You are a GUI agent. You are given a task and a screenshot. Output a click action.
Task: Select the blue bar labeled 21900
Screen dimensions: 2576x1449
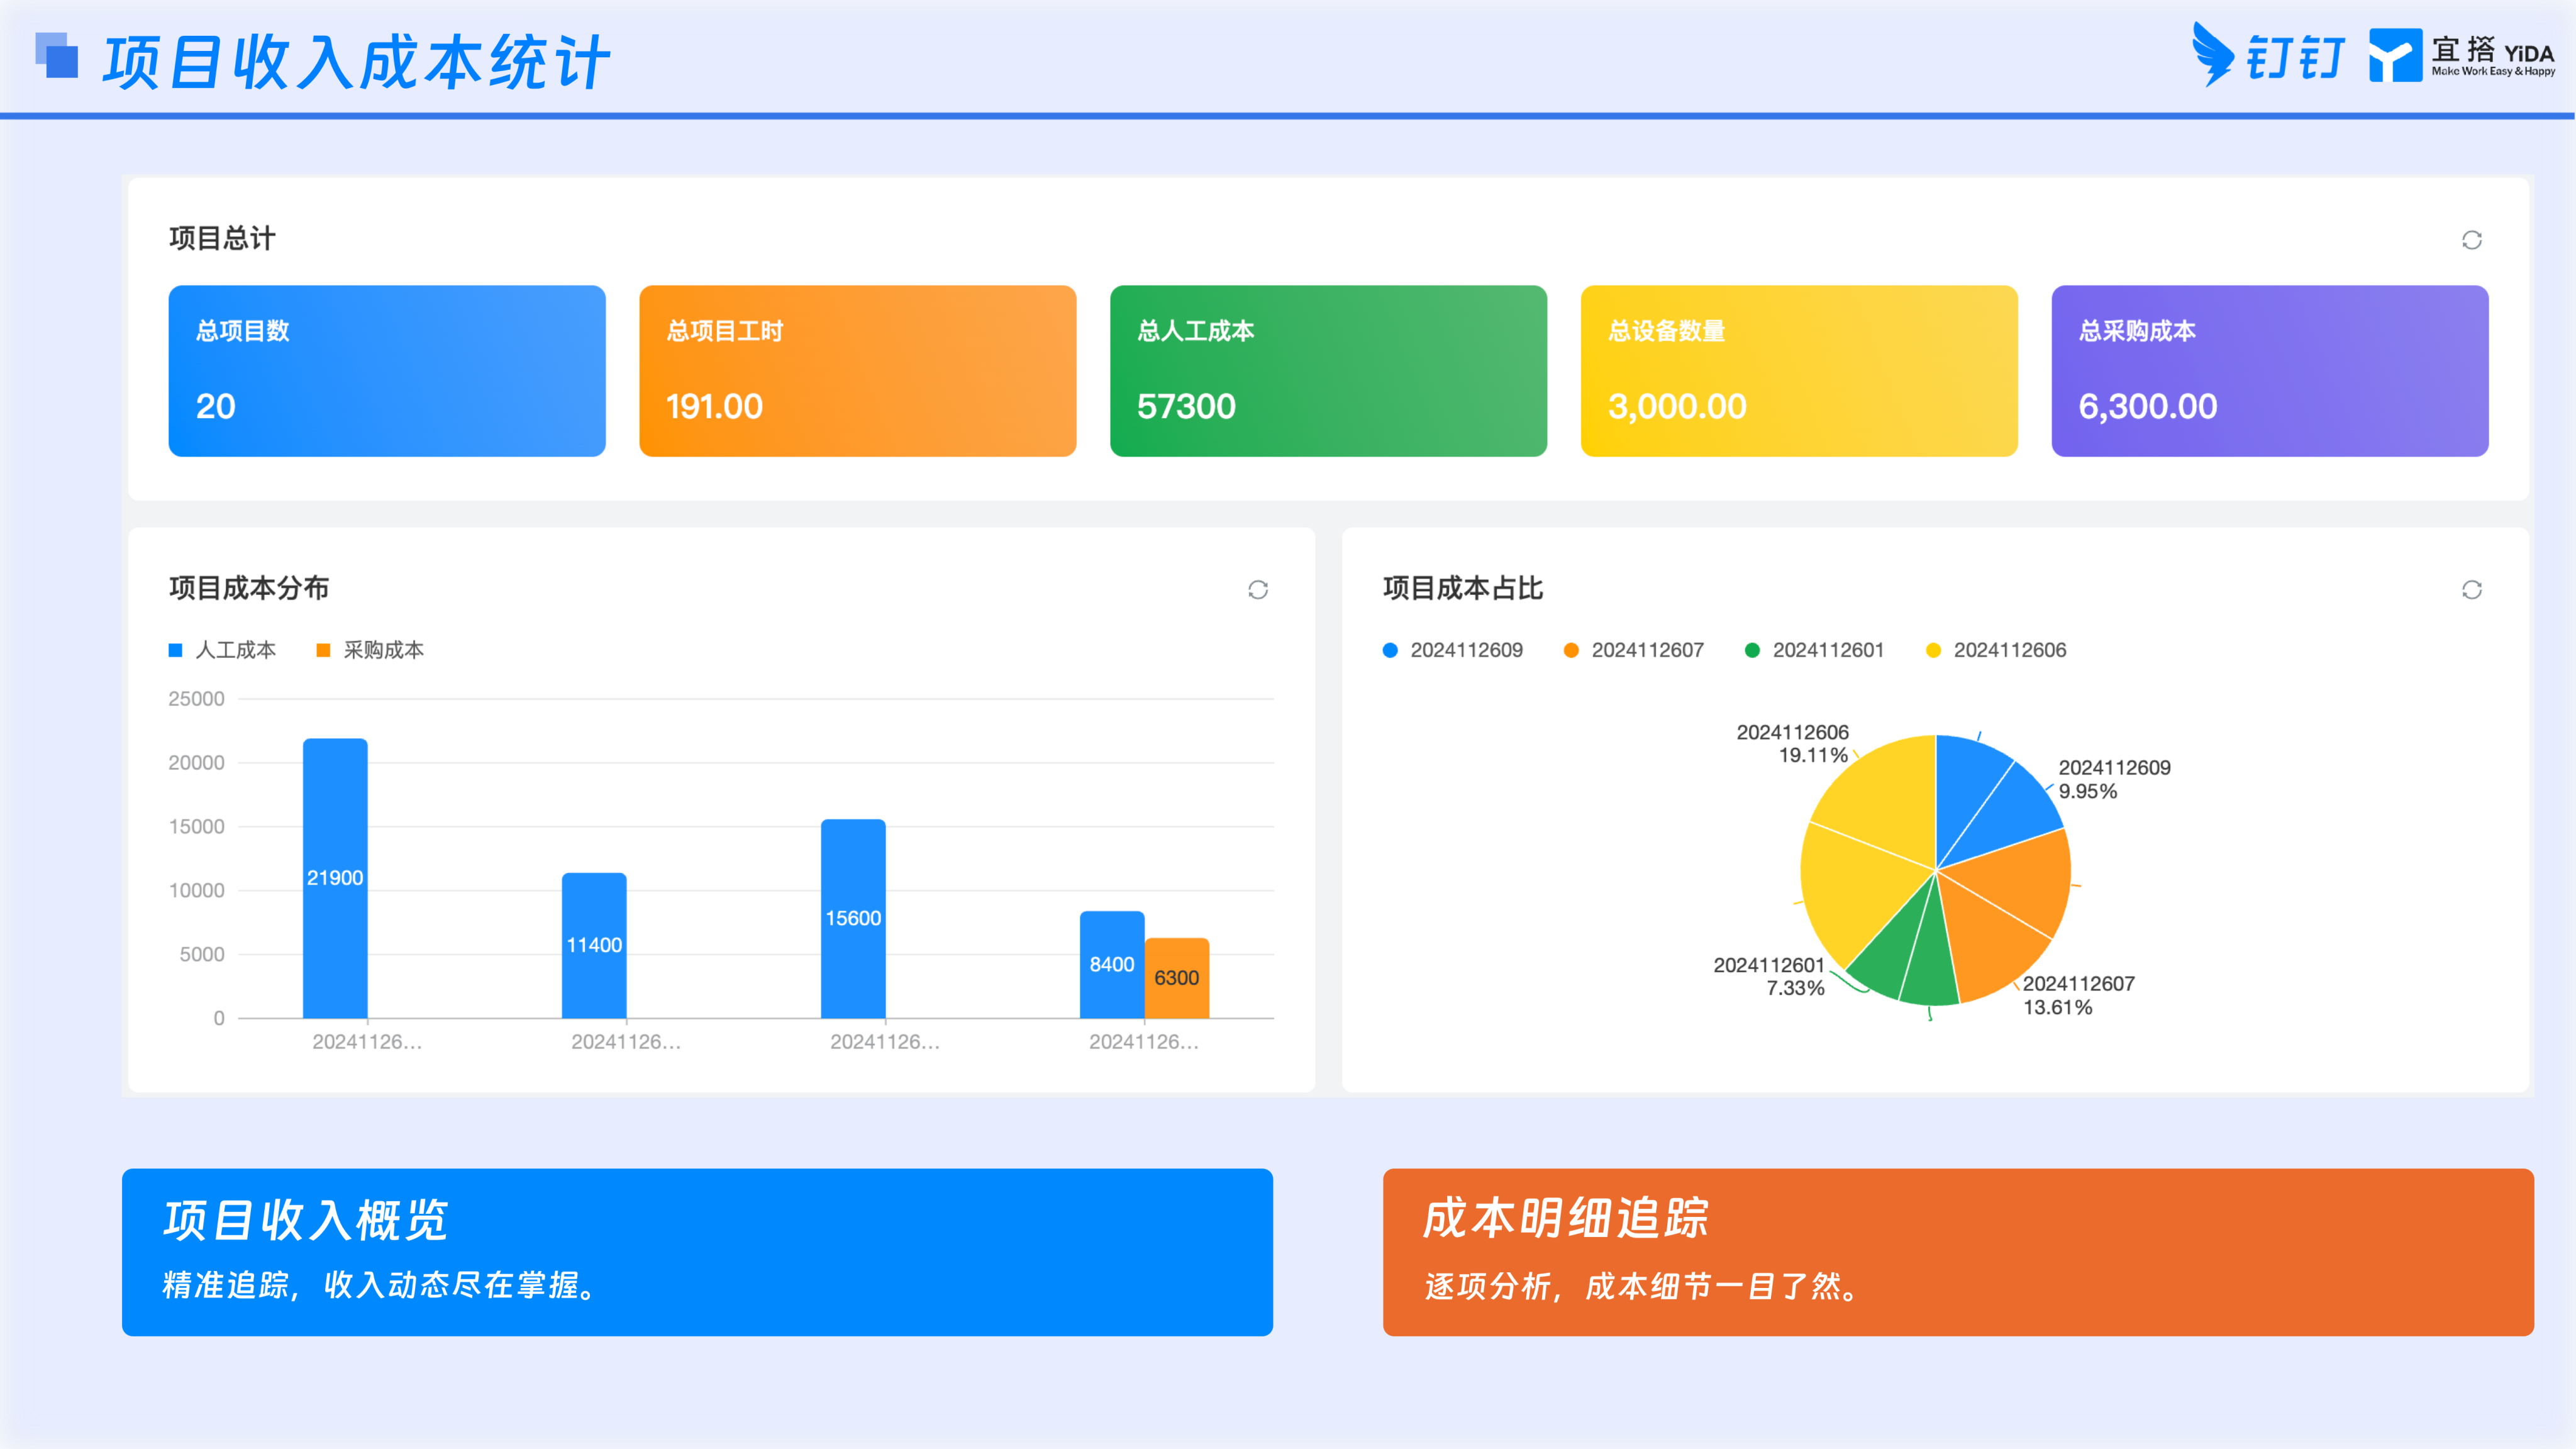(x=335, y=878)
